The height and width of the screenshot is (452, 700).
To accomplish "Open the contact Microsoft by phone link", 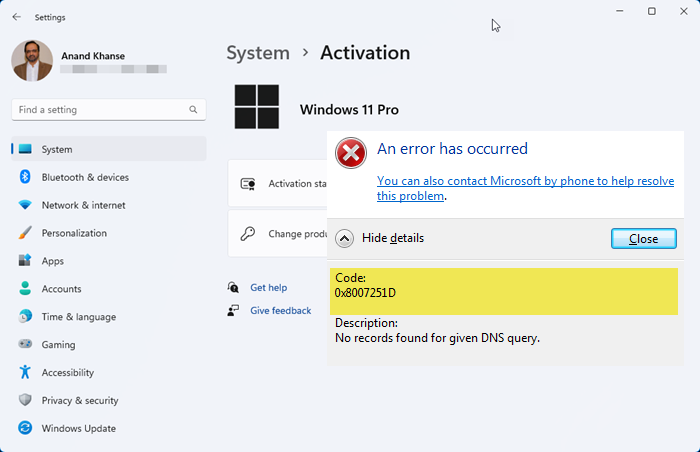I will coord(523,180).
